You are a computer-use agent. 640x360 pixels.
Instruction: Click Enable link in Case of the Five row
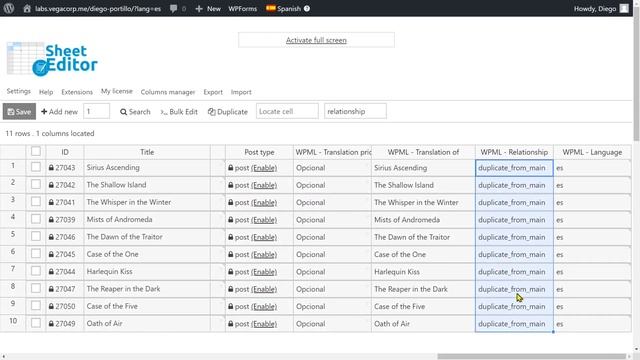coord(264,307)
